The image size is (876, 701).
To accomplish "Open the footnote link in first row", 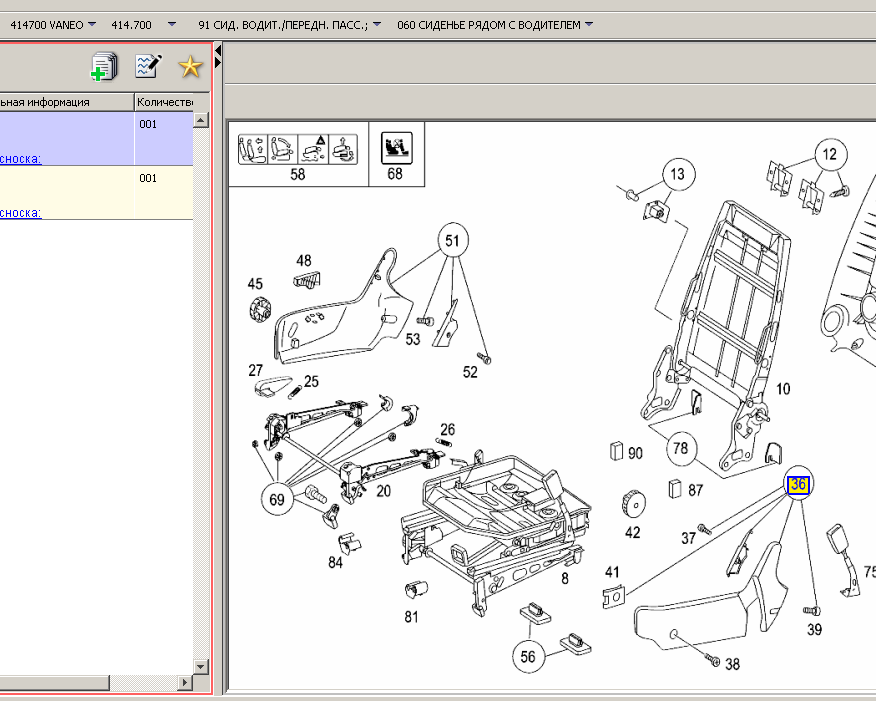I will [x=20, y=158].
